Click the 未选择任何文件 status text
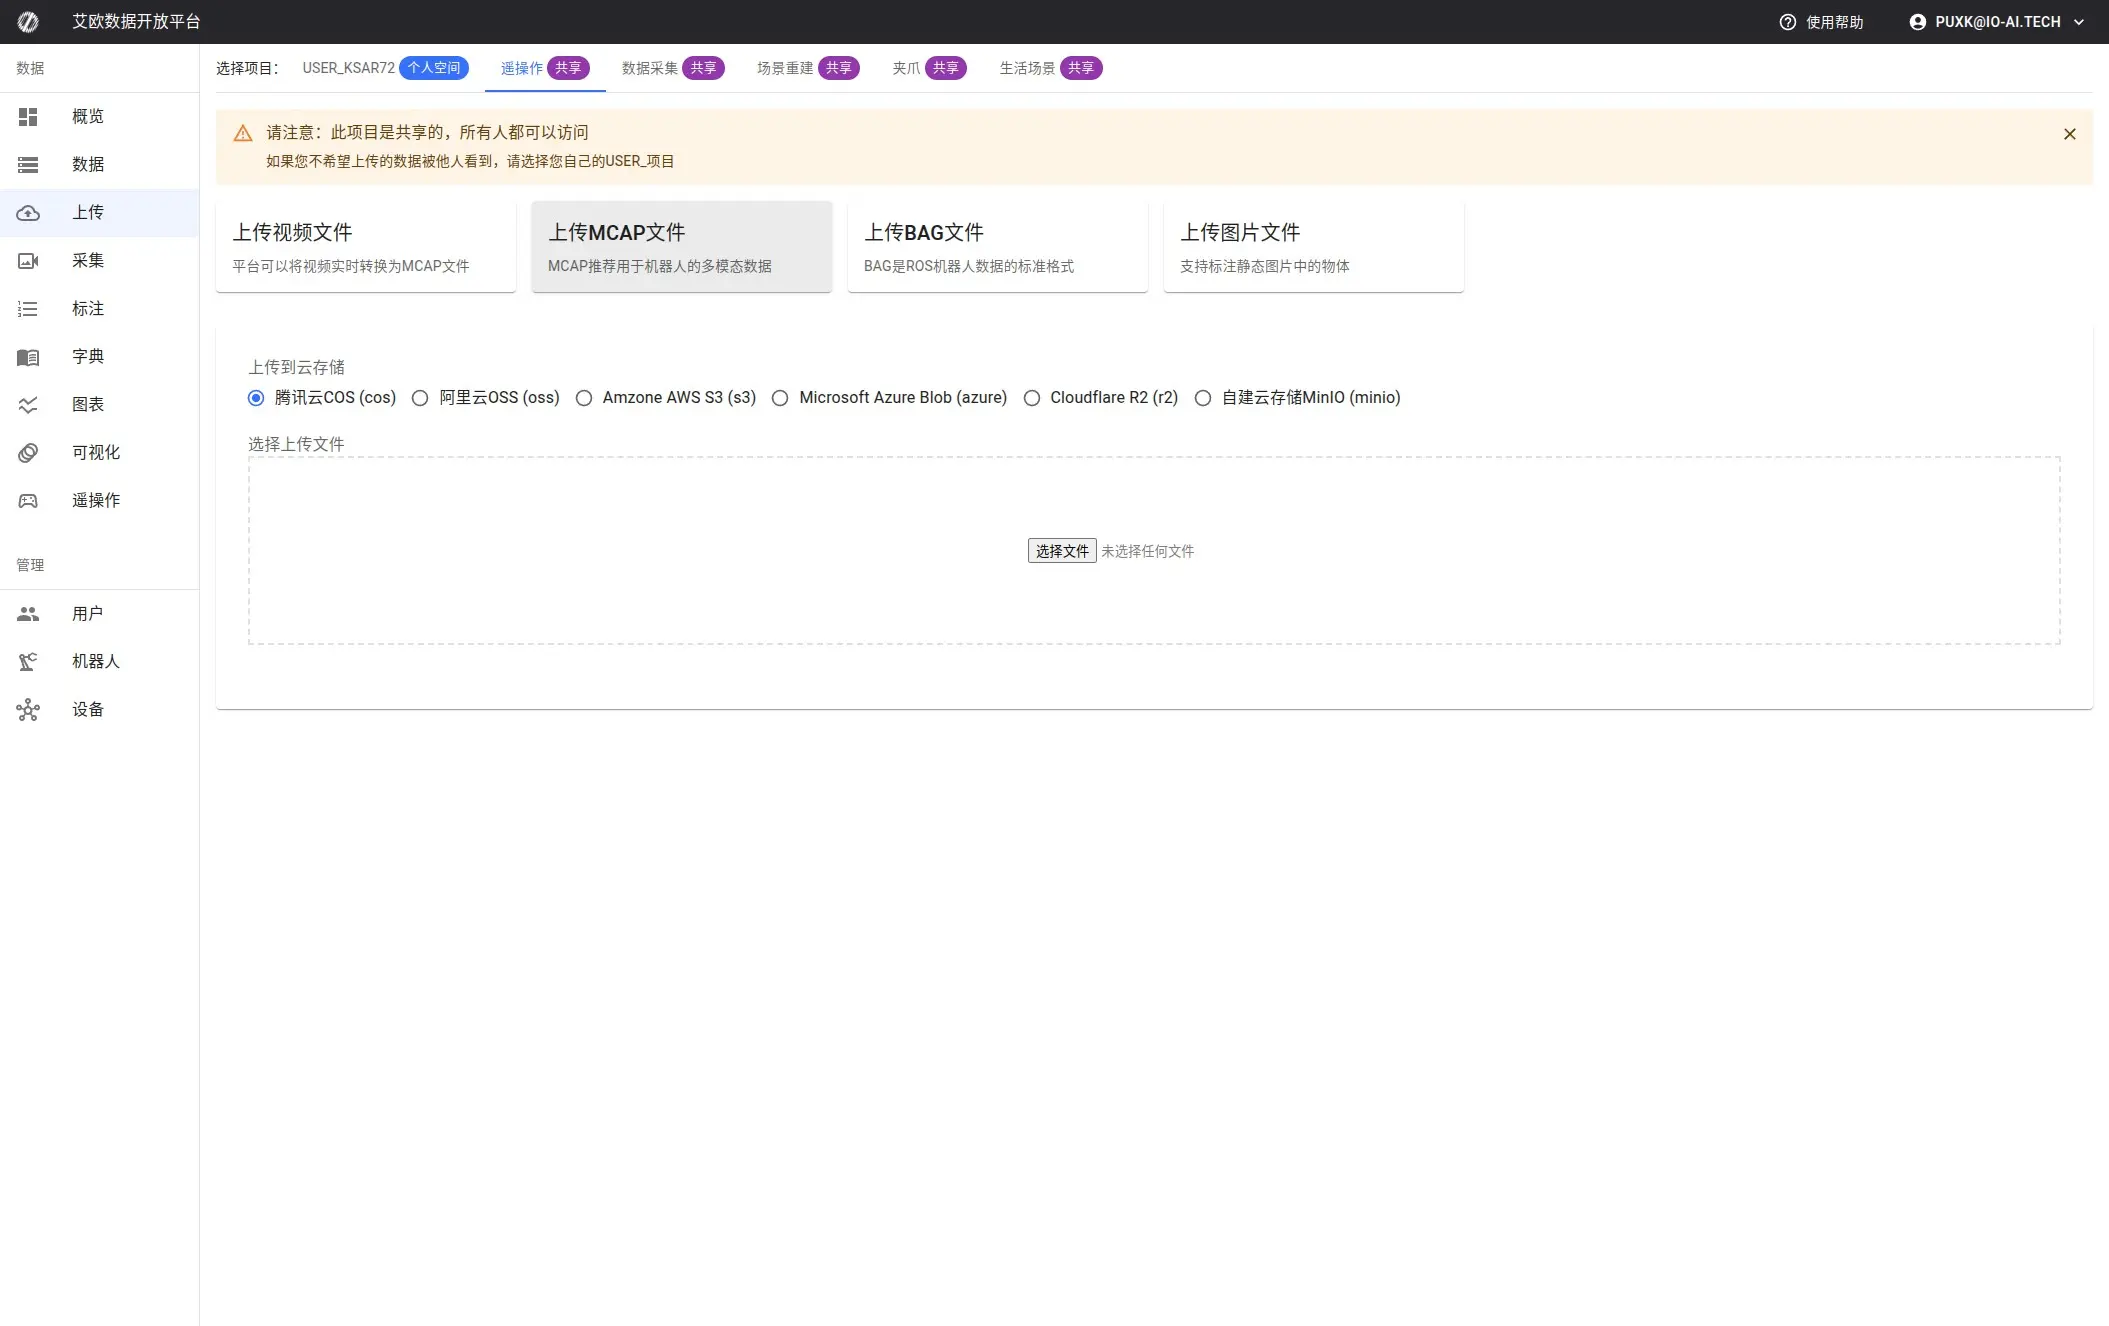This screenshot has height=1326, width=2109. (1148, 551)
